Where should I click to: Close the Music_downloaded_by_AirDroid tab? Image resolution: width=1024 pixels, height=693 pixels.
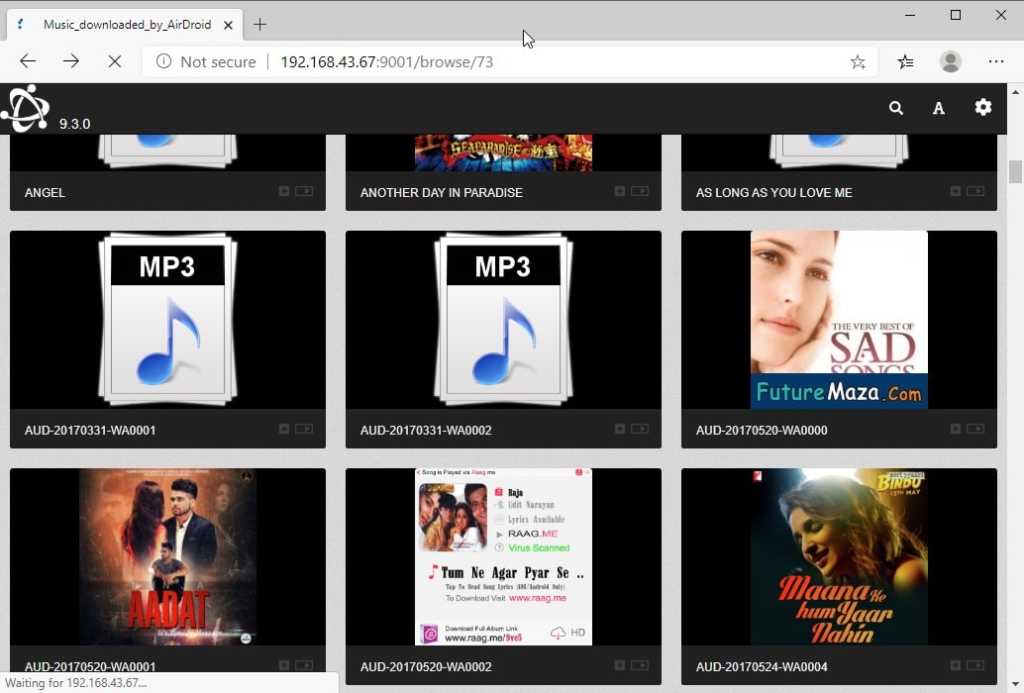pos(228,25)
